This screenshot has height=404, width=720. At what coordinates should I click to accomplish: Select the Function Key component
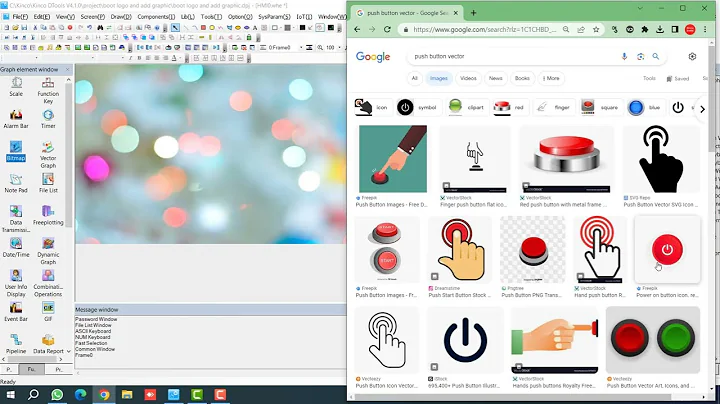(48, 90)
